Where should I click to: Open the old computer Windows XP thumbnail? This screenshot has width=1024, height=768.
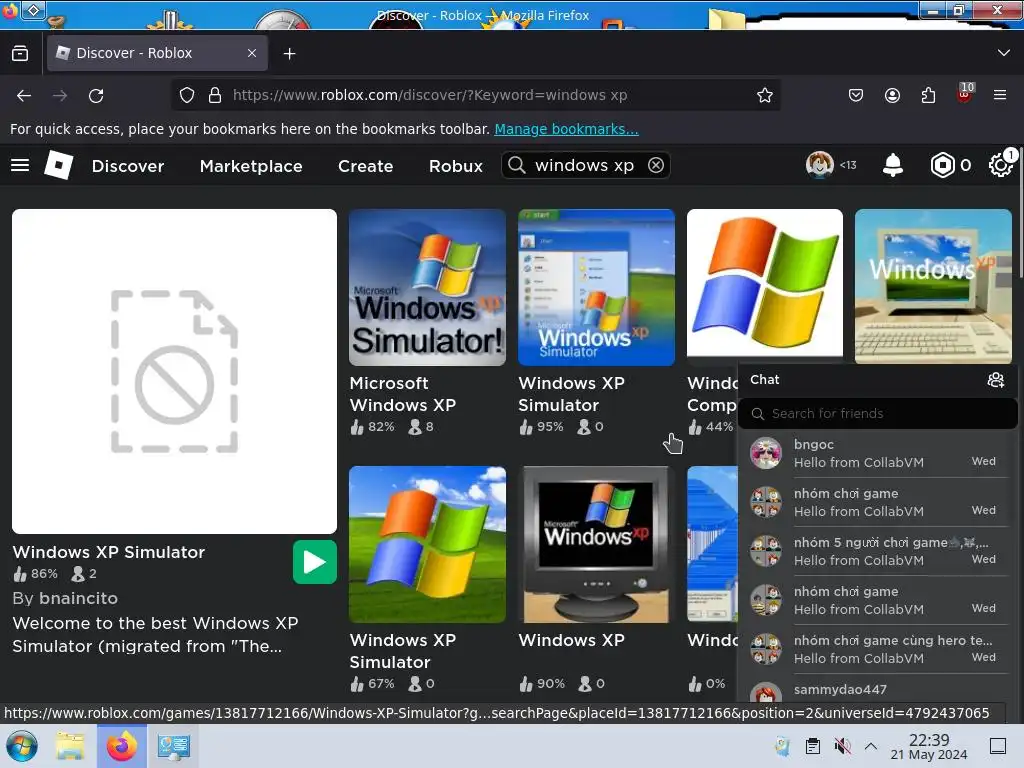tap(933, 286)
